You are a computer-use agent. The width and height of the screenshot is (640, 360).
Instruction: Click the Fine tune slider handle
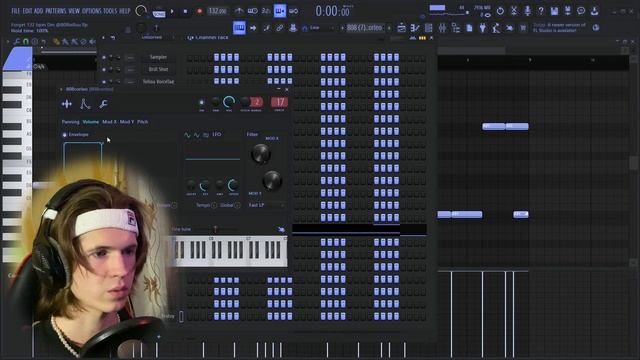tap(216, 229)
